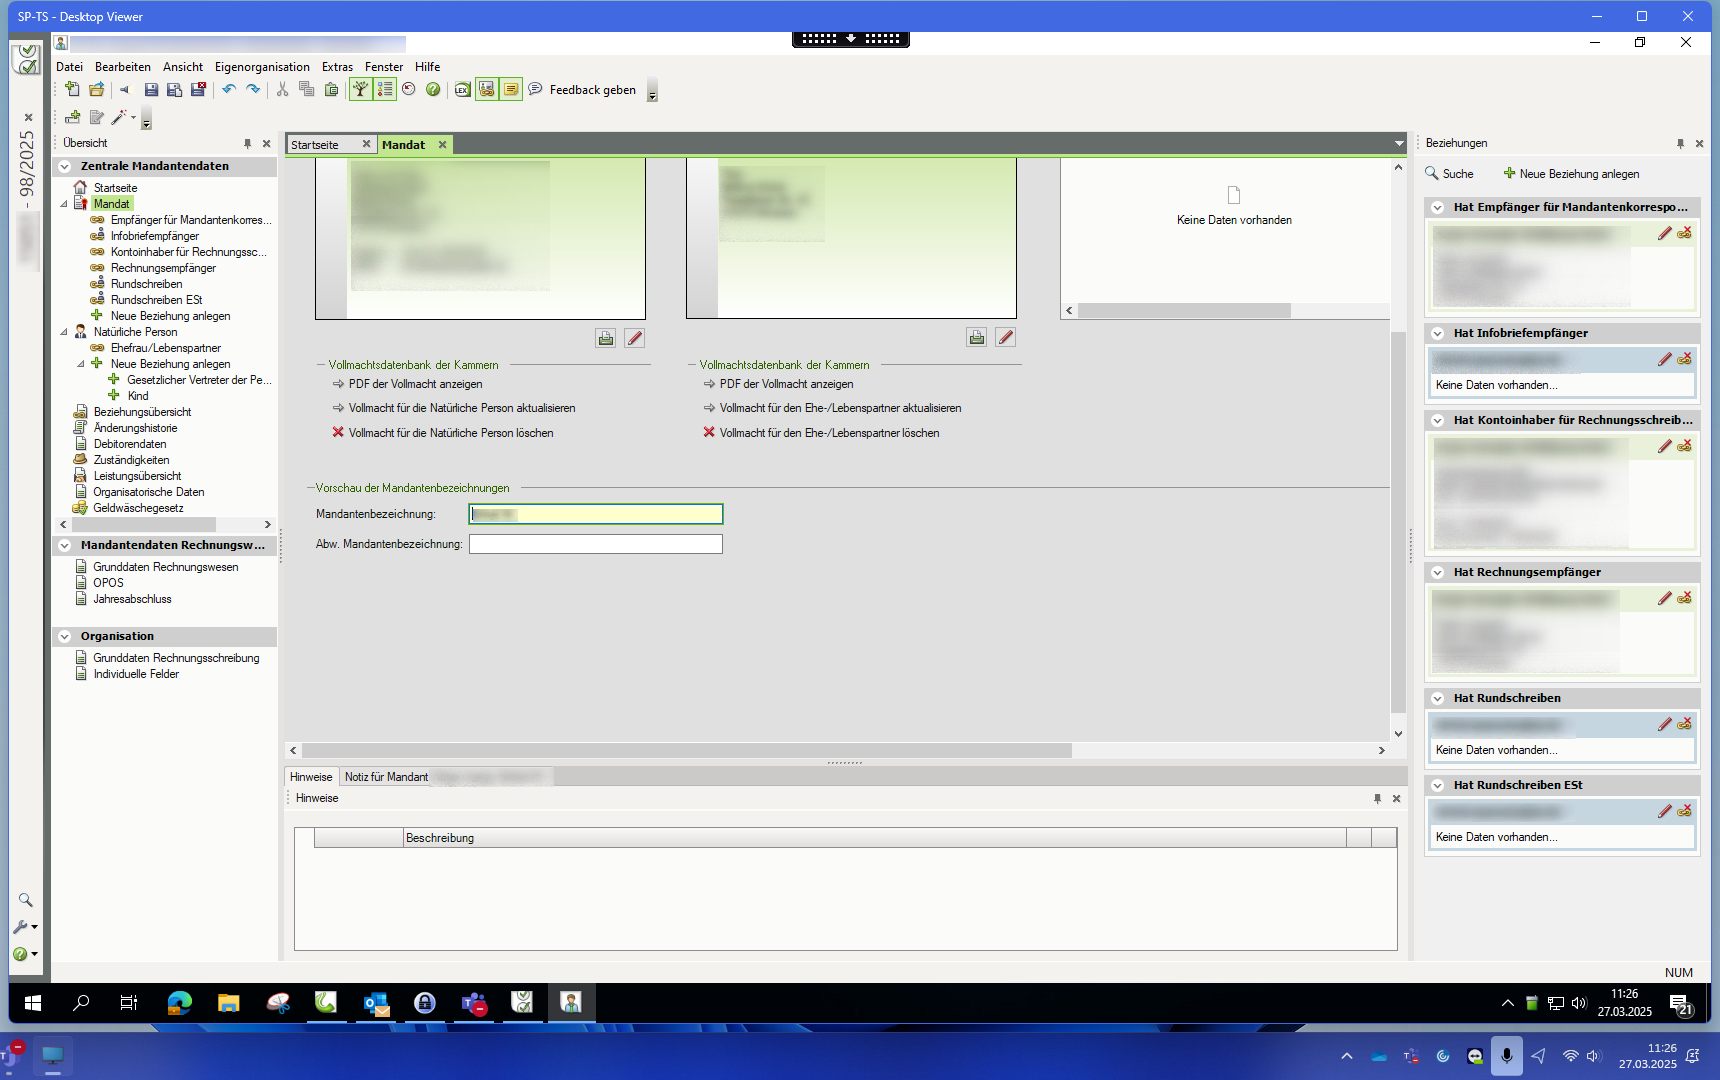Open the Eigenorganisation menu
Viewport: 1720px width, 1080px height.
[262, 67]
